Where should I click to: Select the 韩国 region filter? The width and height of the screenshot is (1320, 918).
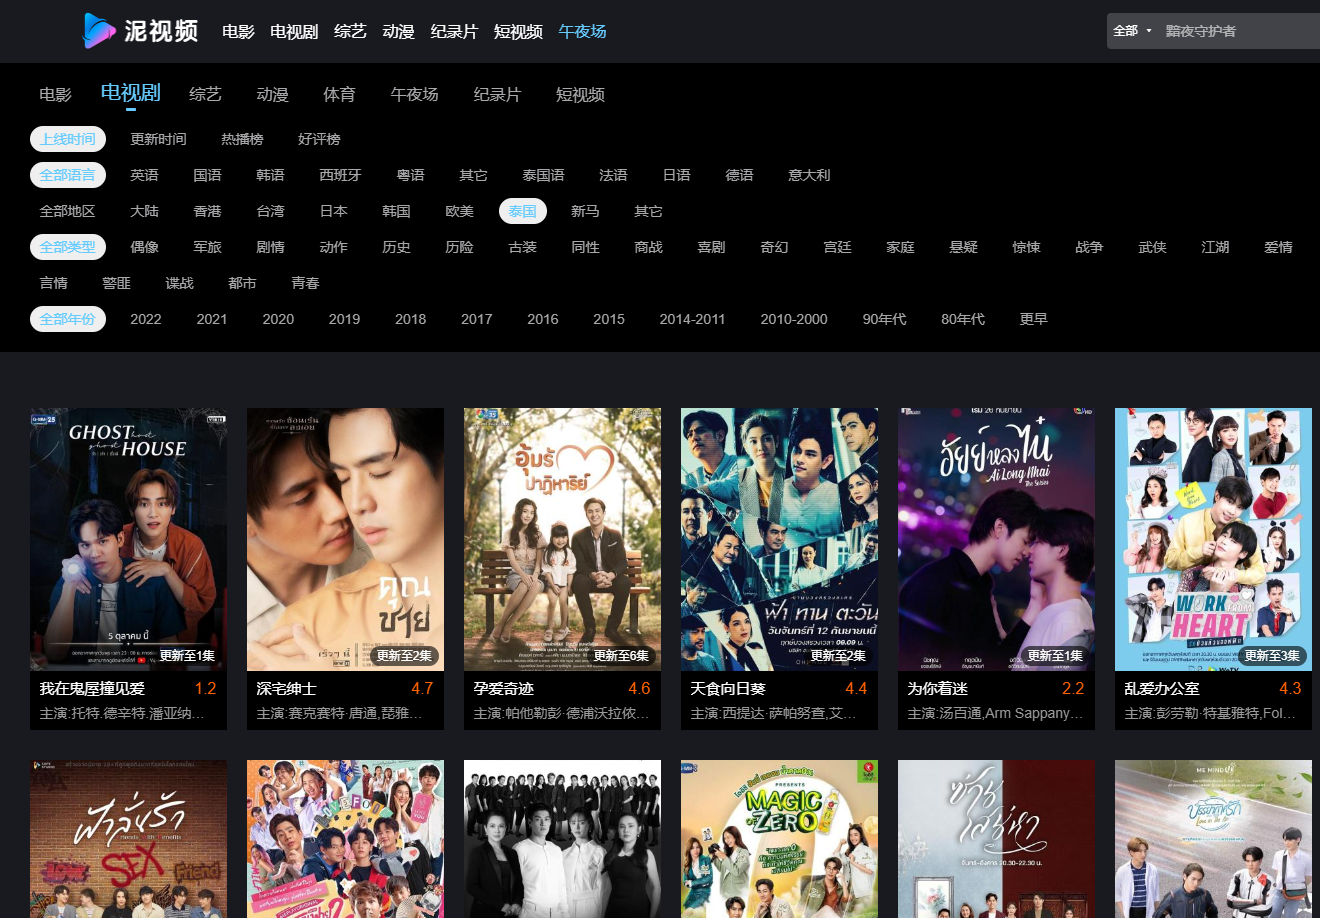click(396, 211)
